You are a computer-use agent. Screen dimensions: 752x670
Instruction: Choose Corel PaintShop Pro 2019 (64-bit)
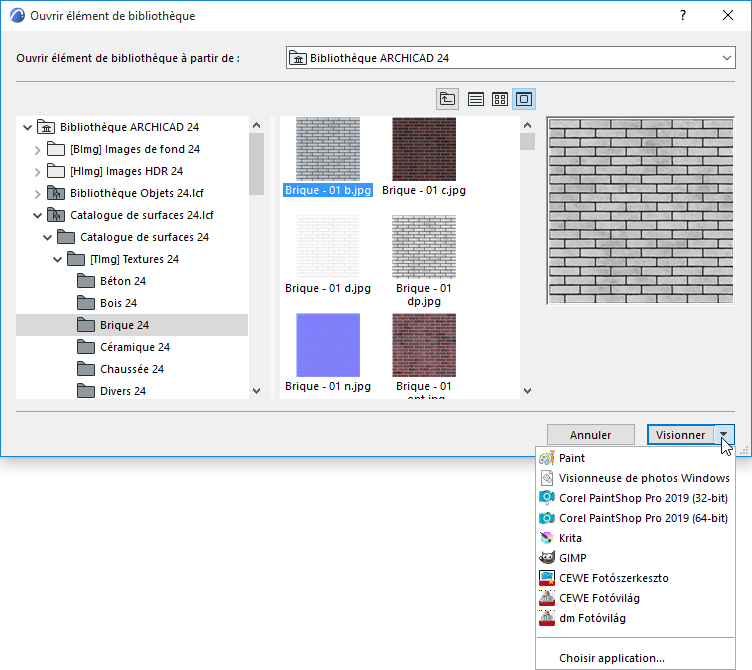[x=635, y=518]
